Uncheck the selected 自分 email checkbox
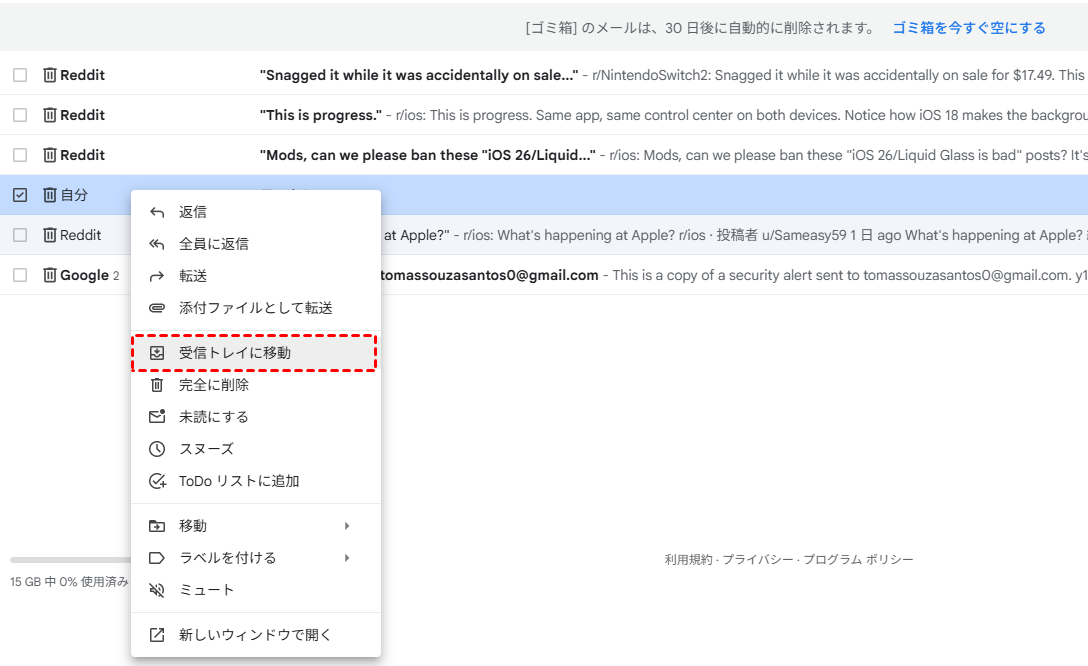This screenshot has width=1088, height=666. click(20, 195)
